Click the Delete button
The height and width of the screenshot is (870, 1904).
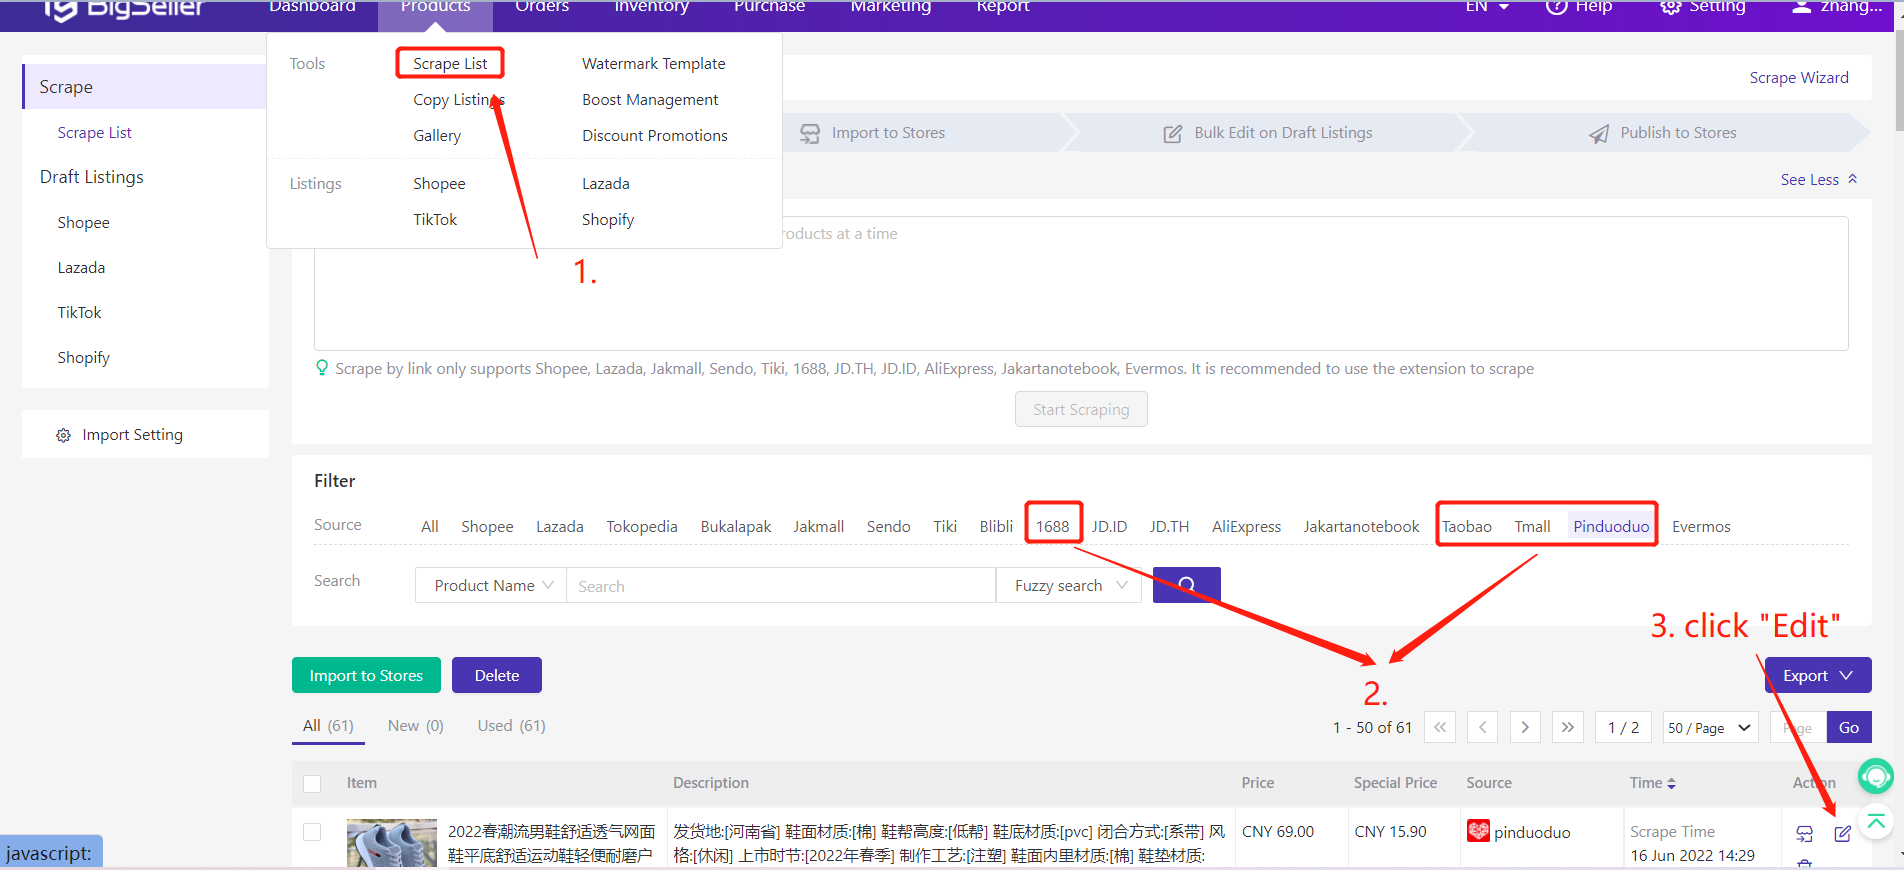497,675
